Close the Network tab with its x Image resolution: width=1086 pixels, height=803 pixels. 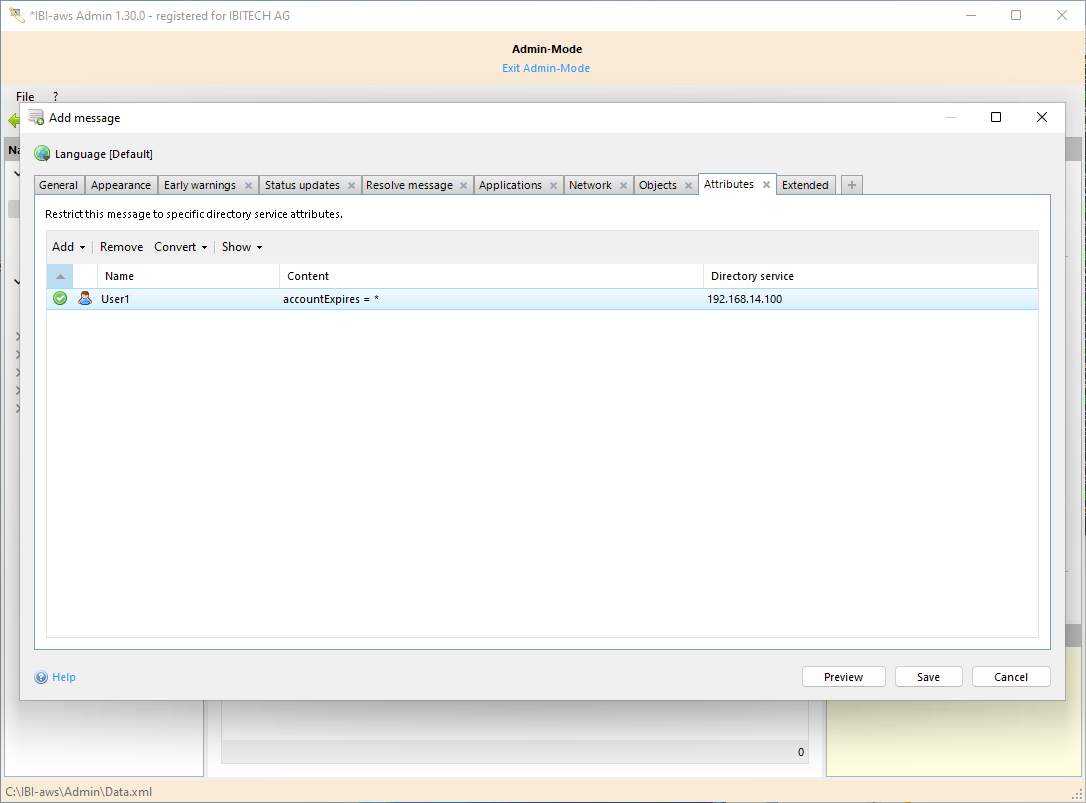pos(623,186)
